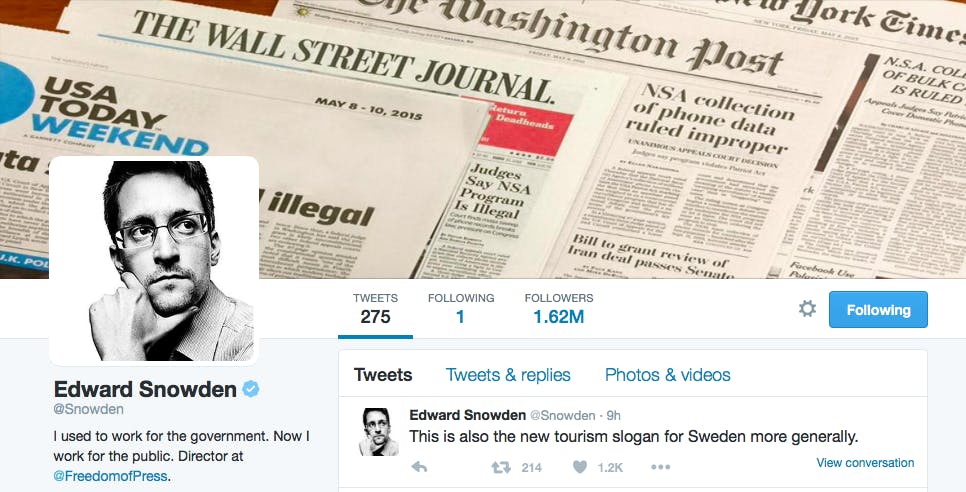The width and height of the screenshot is (966, 492).
Task: Switch to Tweets & replies tab
Action: [508, 375]
